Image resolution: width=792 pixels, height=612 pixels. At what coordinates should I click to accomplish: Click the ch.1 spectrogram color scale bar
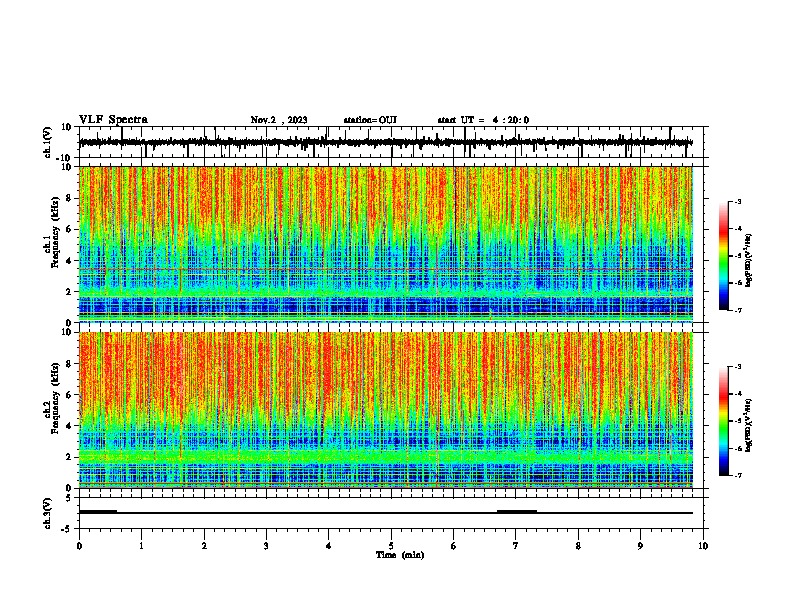tap(724, 256)
